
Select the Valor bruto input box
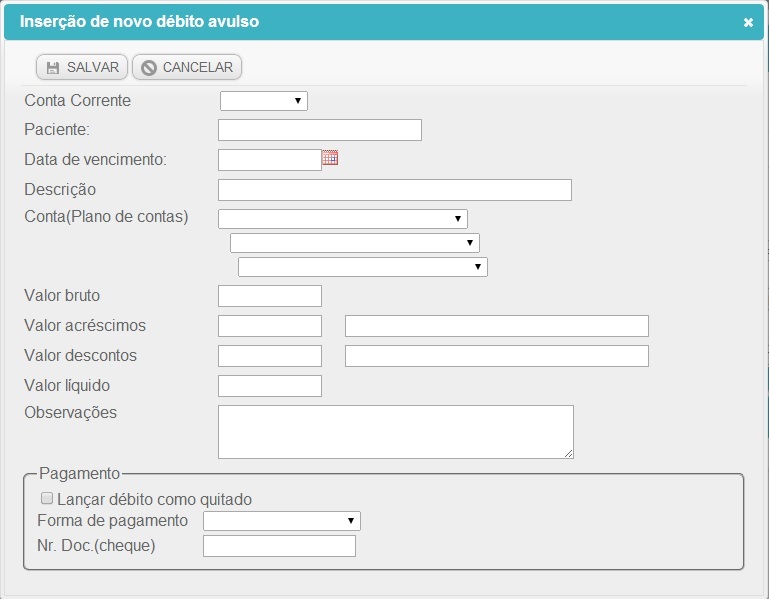pyautogui.click(x=270, y=296)
